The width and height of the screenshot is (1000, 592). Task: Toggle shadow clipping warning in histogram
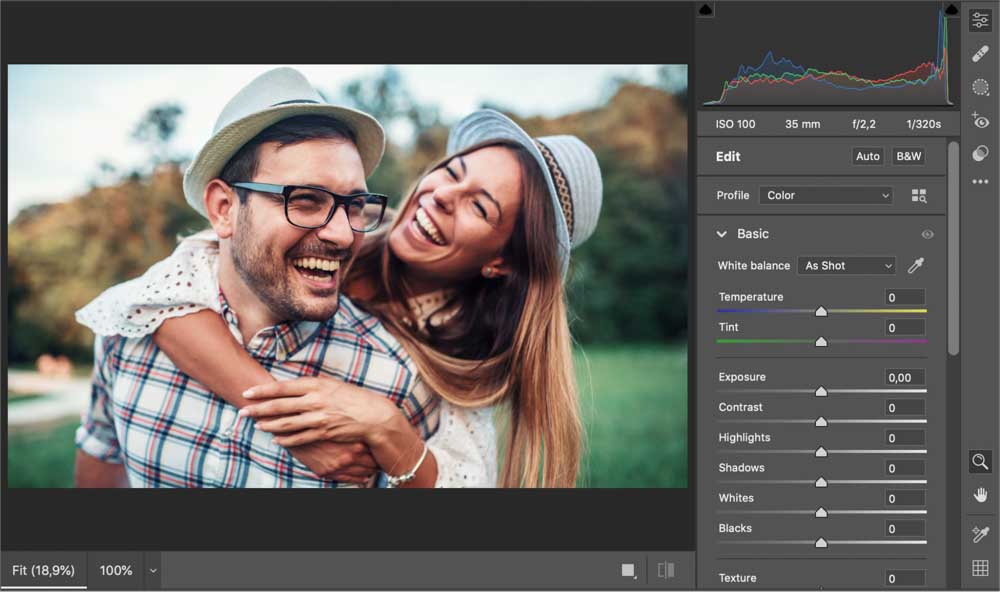(x=705, y=10)
